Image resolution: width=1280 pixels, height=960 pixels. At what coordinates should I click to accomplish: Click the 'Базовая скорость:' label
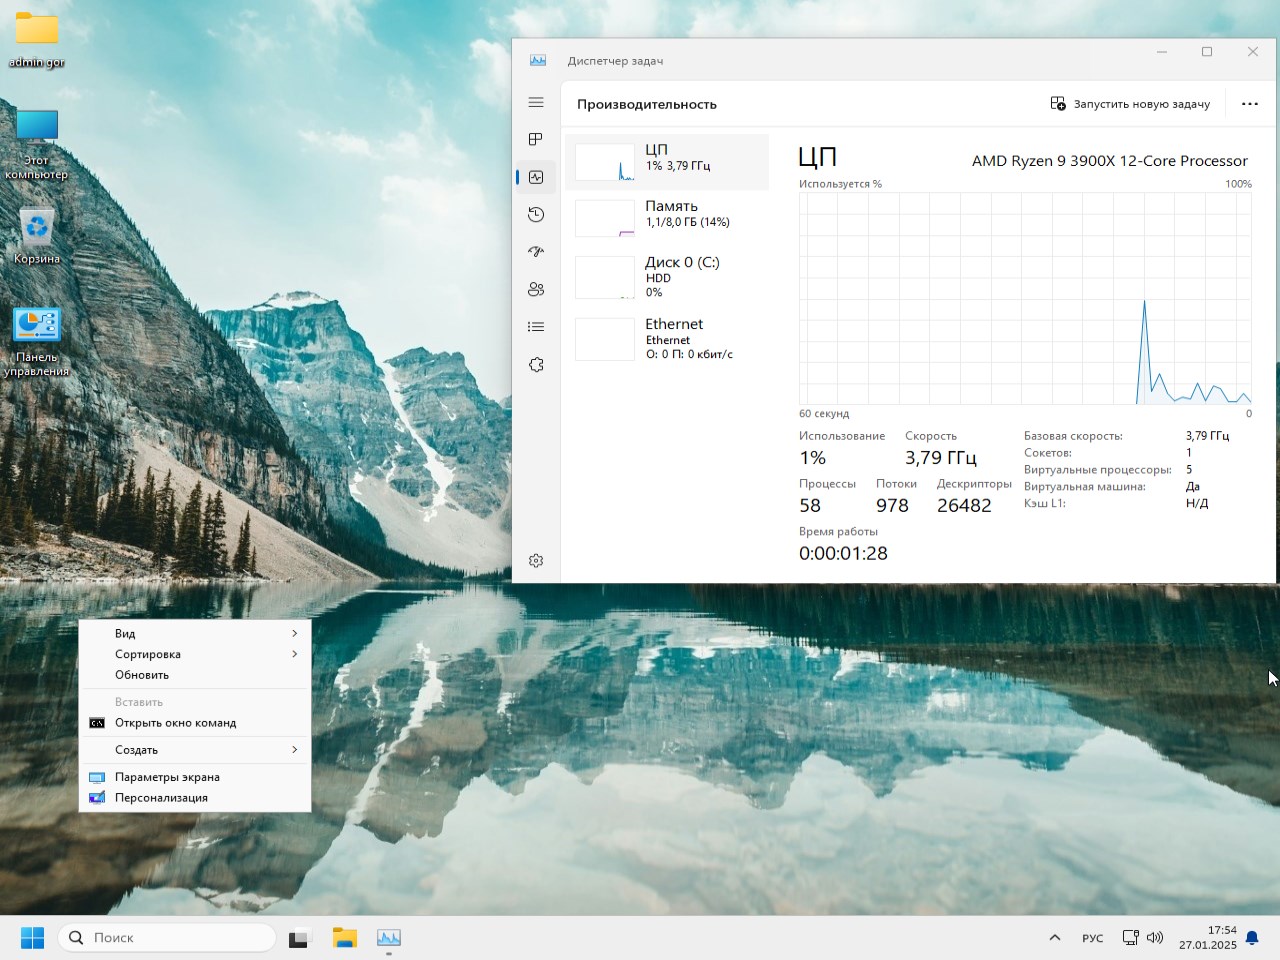tap(1073, 436)
